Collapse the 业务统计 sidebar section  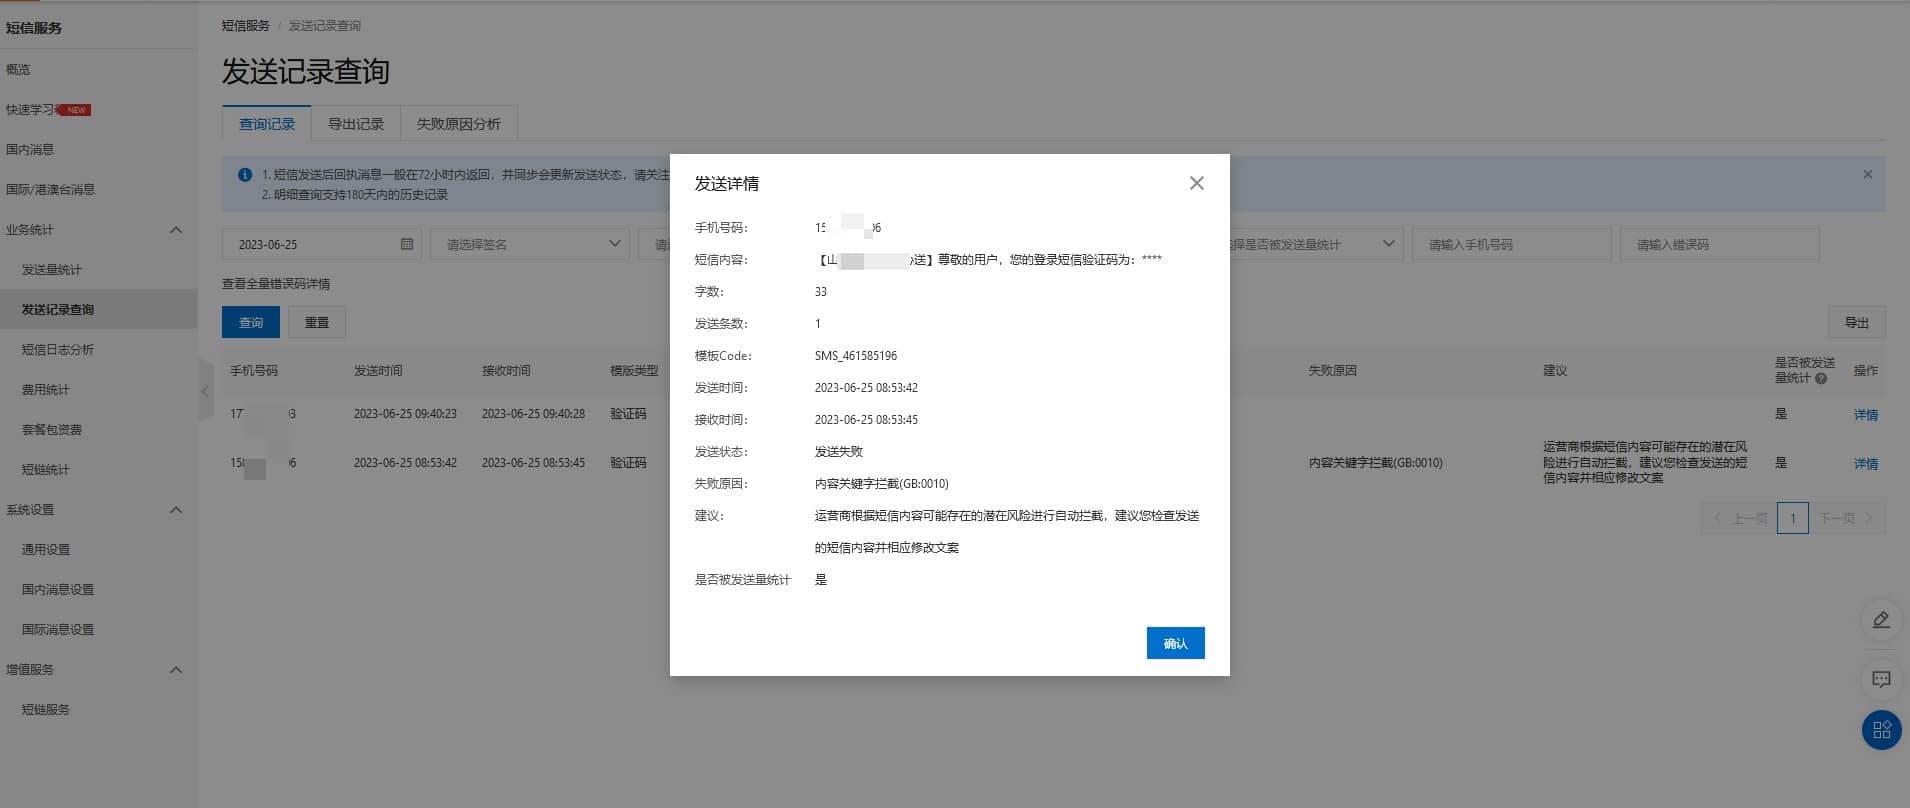(x=176, y=230)
